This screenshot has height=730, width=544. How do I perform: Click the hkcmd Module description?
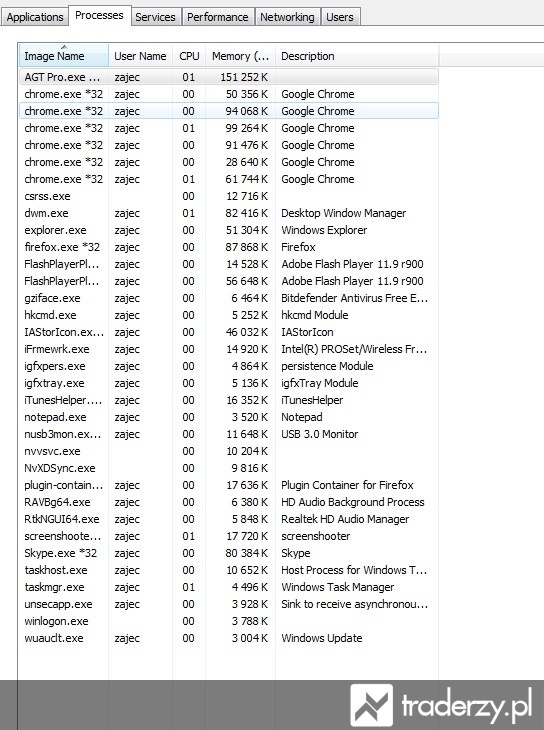pos(314,315)
